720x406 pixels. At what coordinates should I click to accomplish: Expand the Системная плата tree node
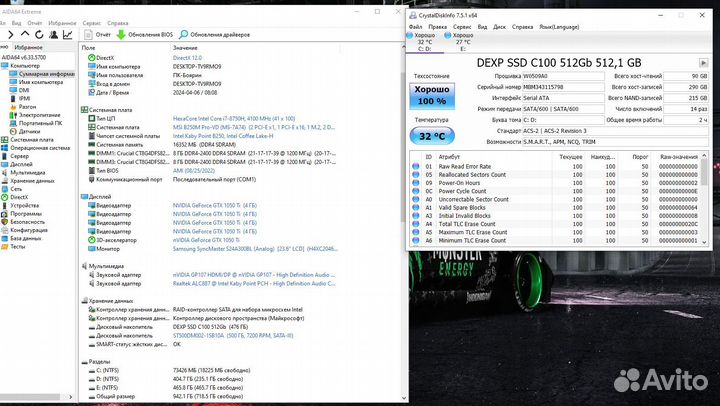pos(32,140)
